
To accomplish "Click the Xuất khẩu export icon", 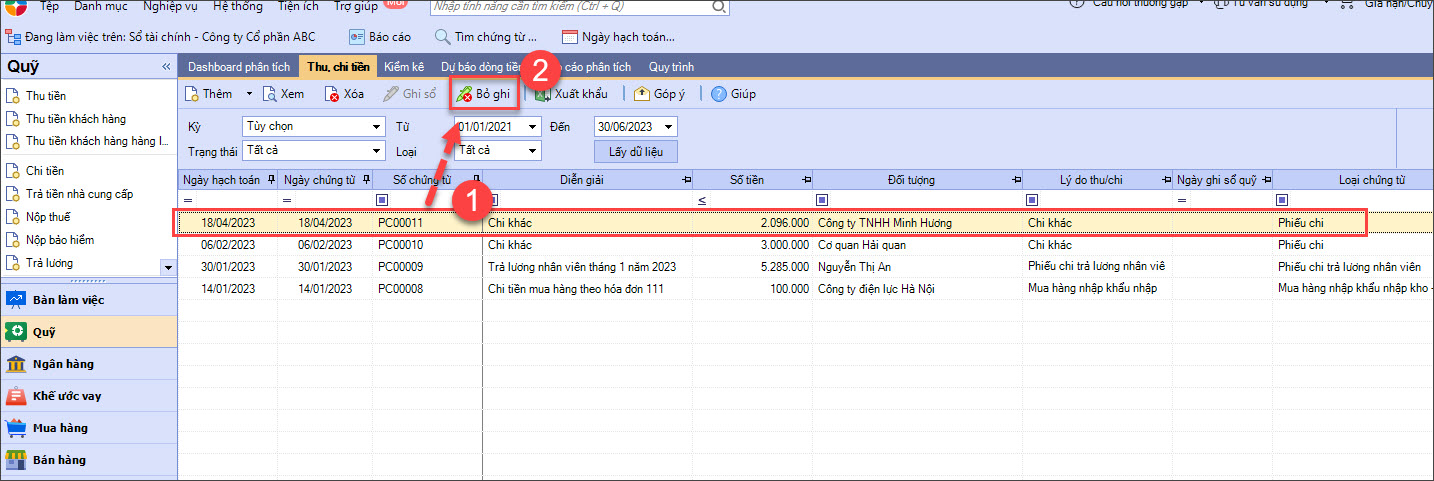I will (543, 94).
